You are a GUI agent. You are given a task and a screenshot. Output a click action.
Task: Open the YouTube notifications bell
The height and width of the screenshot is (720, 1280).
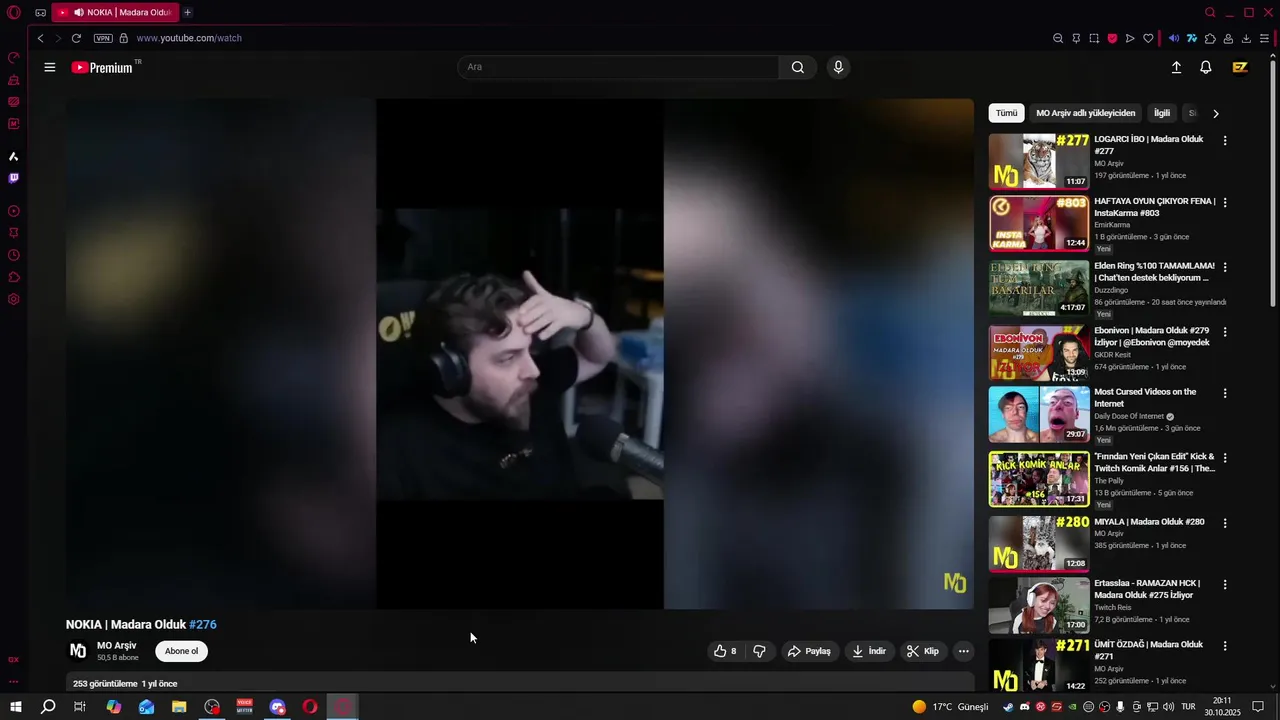click(1206, 67)
